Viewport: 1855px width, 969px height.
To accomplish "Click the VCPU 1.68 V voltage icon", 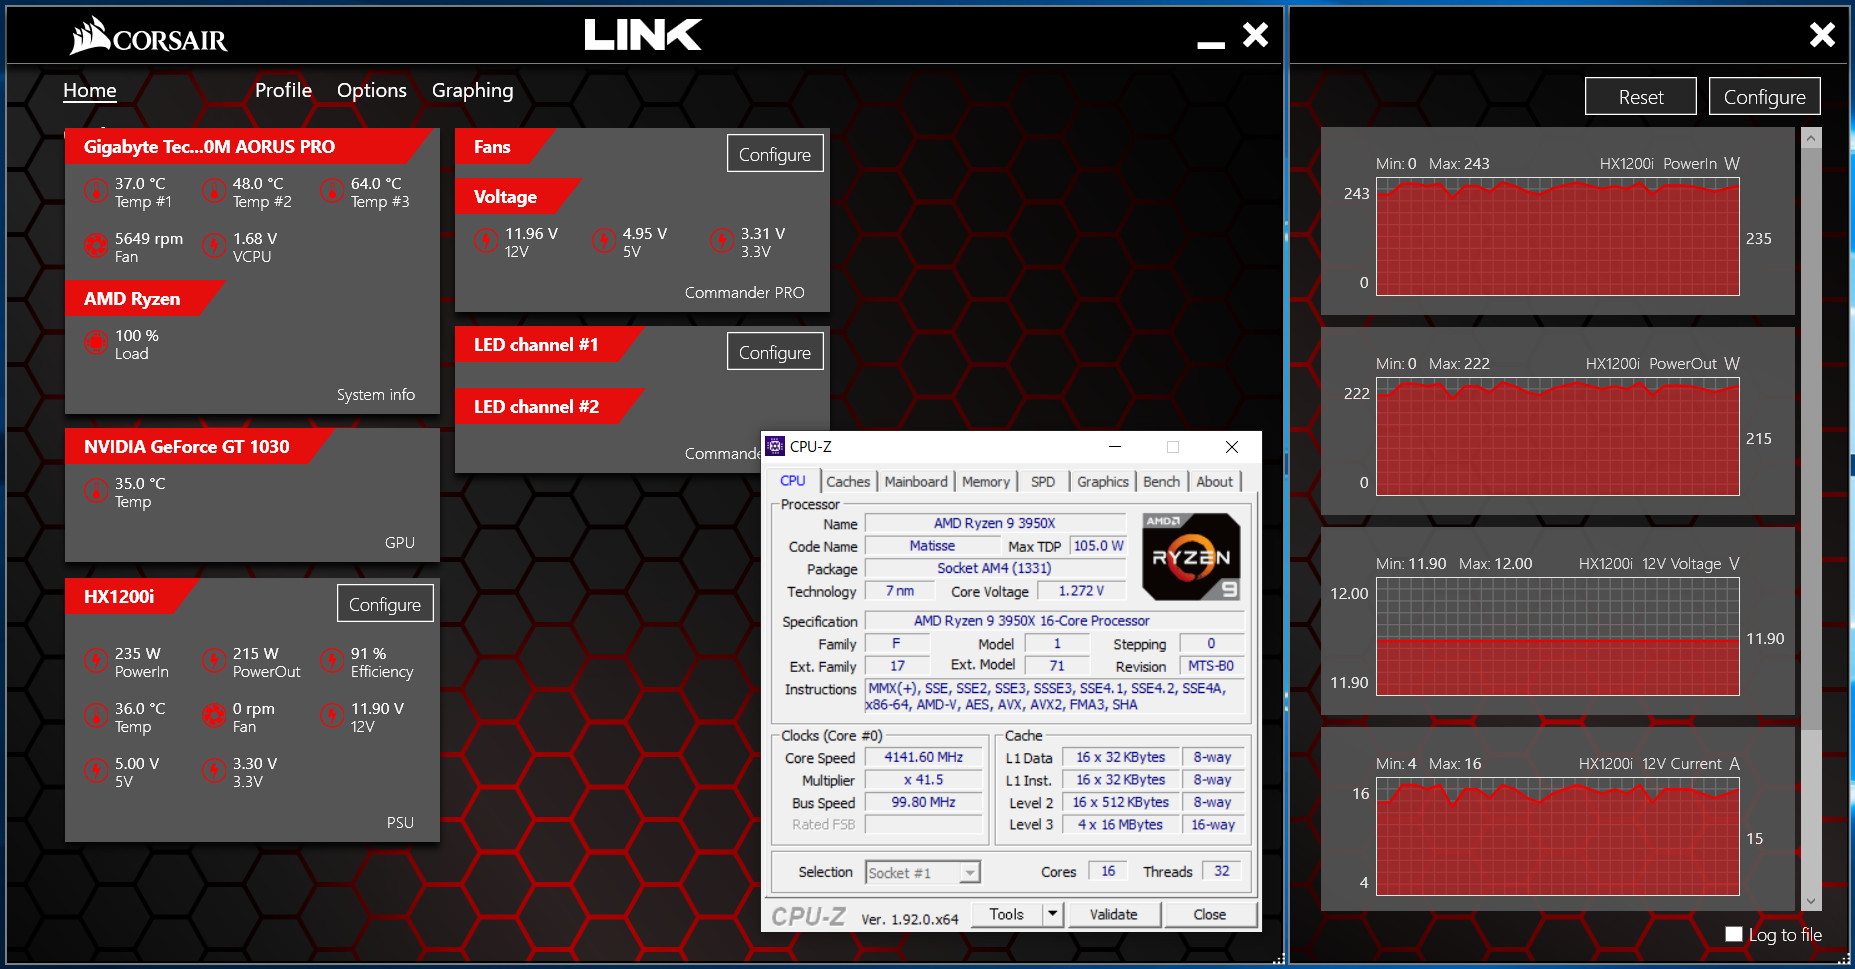I will (214, 245).
